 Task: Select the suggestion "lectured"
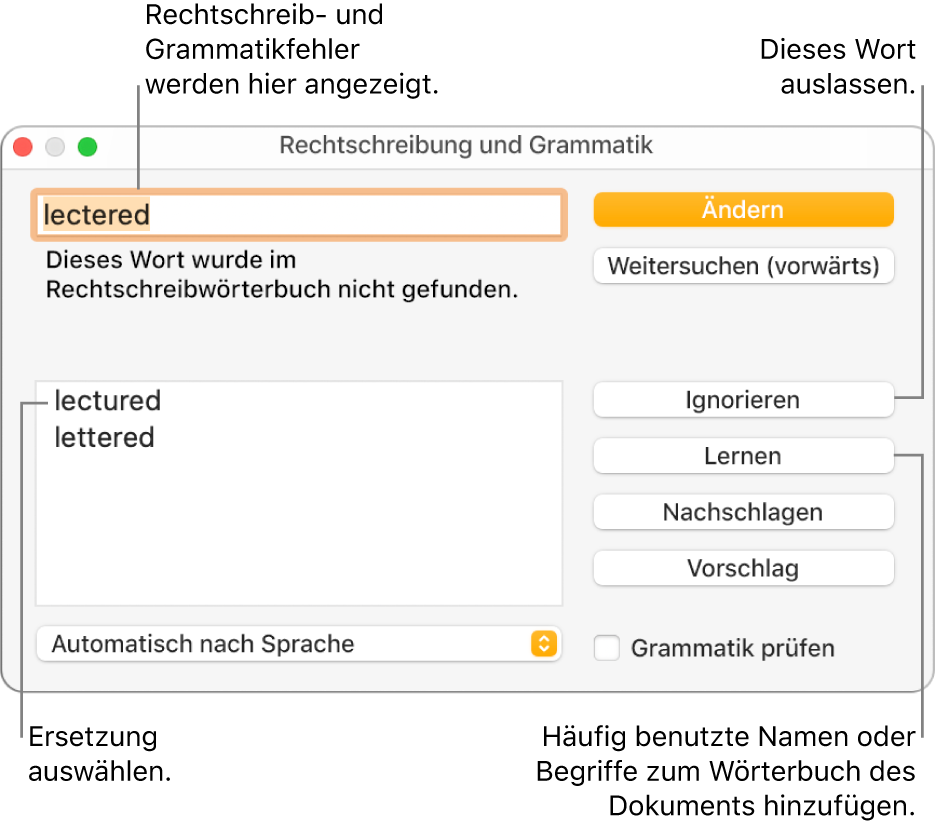(x=107, y=401)
